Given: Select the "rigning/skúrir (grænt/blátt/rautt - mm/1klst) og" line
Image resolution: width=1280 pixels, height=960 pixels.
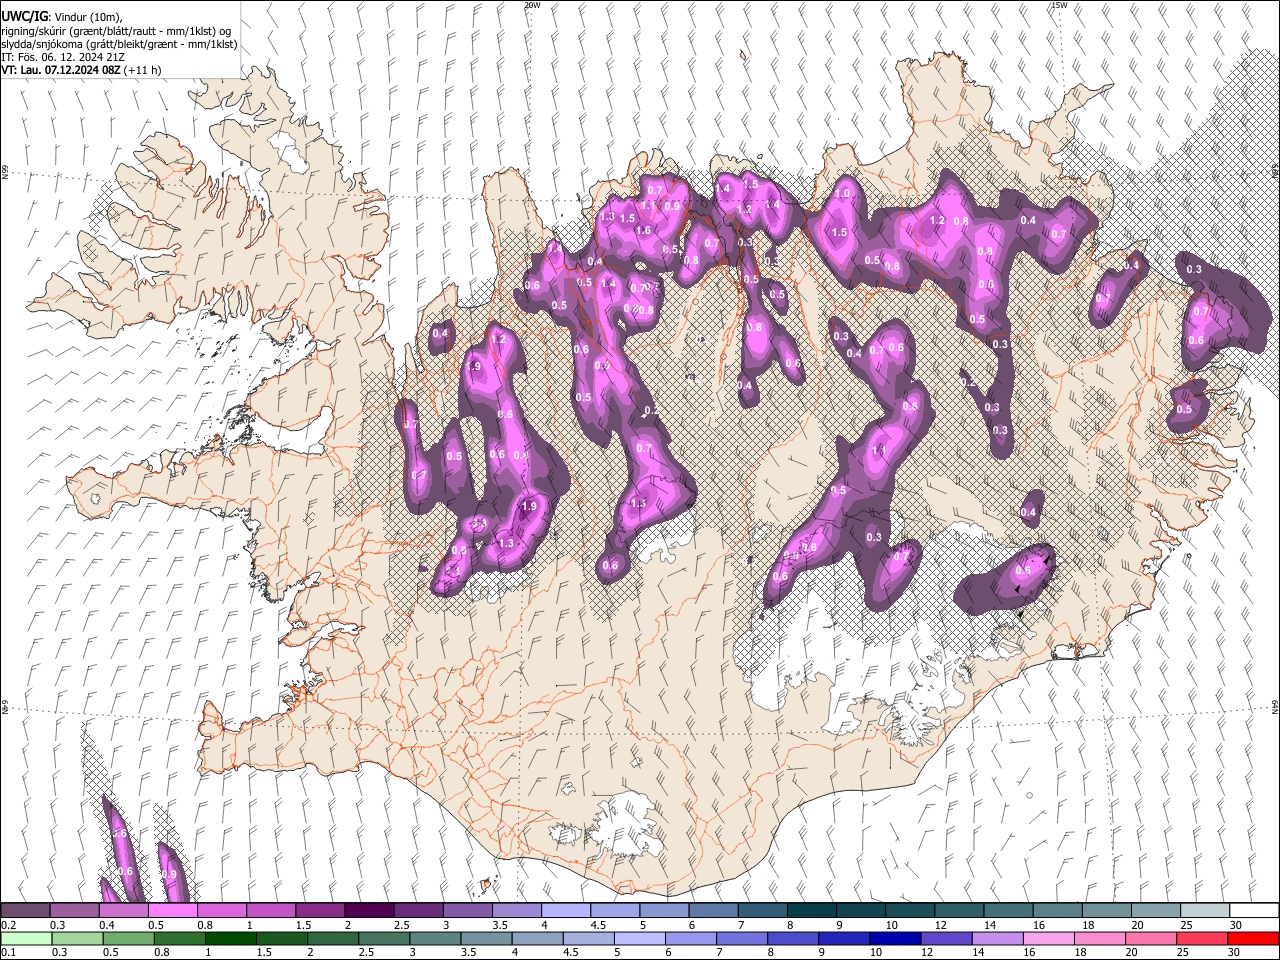Looking at the screenshot, I should coord(116,31).
